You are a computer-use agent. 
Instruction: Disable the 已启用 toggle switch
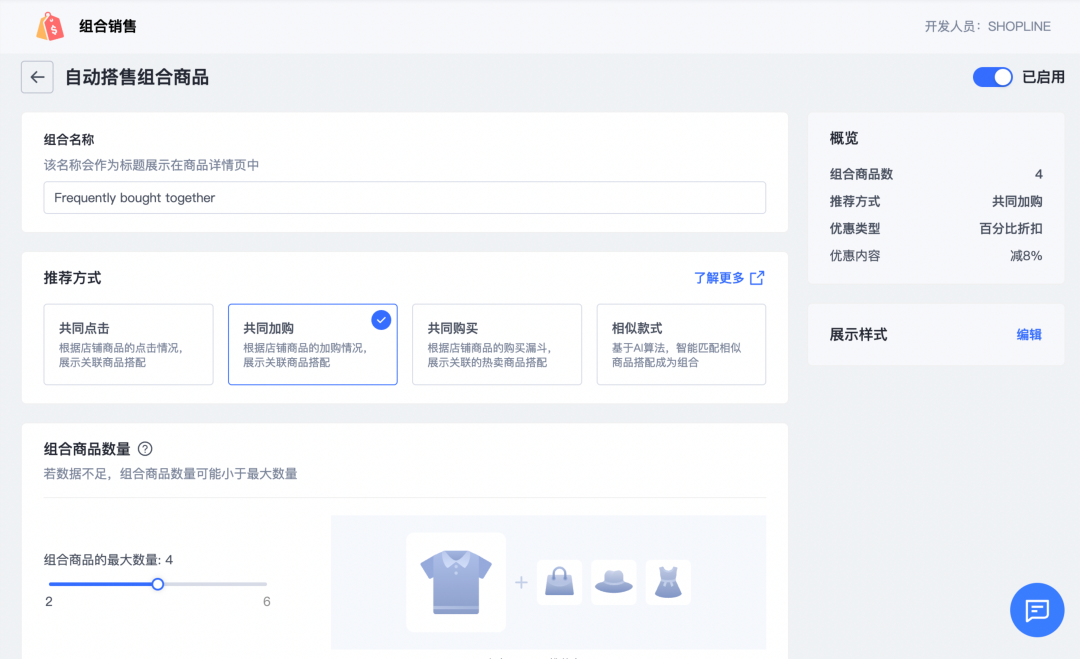[x=992, y=76]
